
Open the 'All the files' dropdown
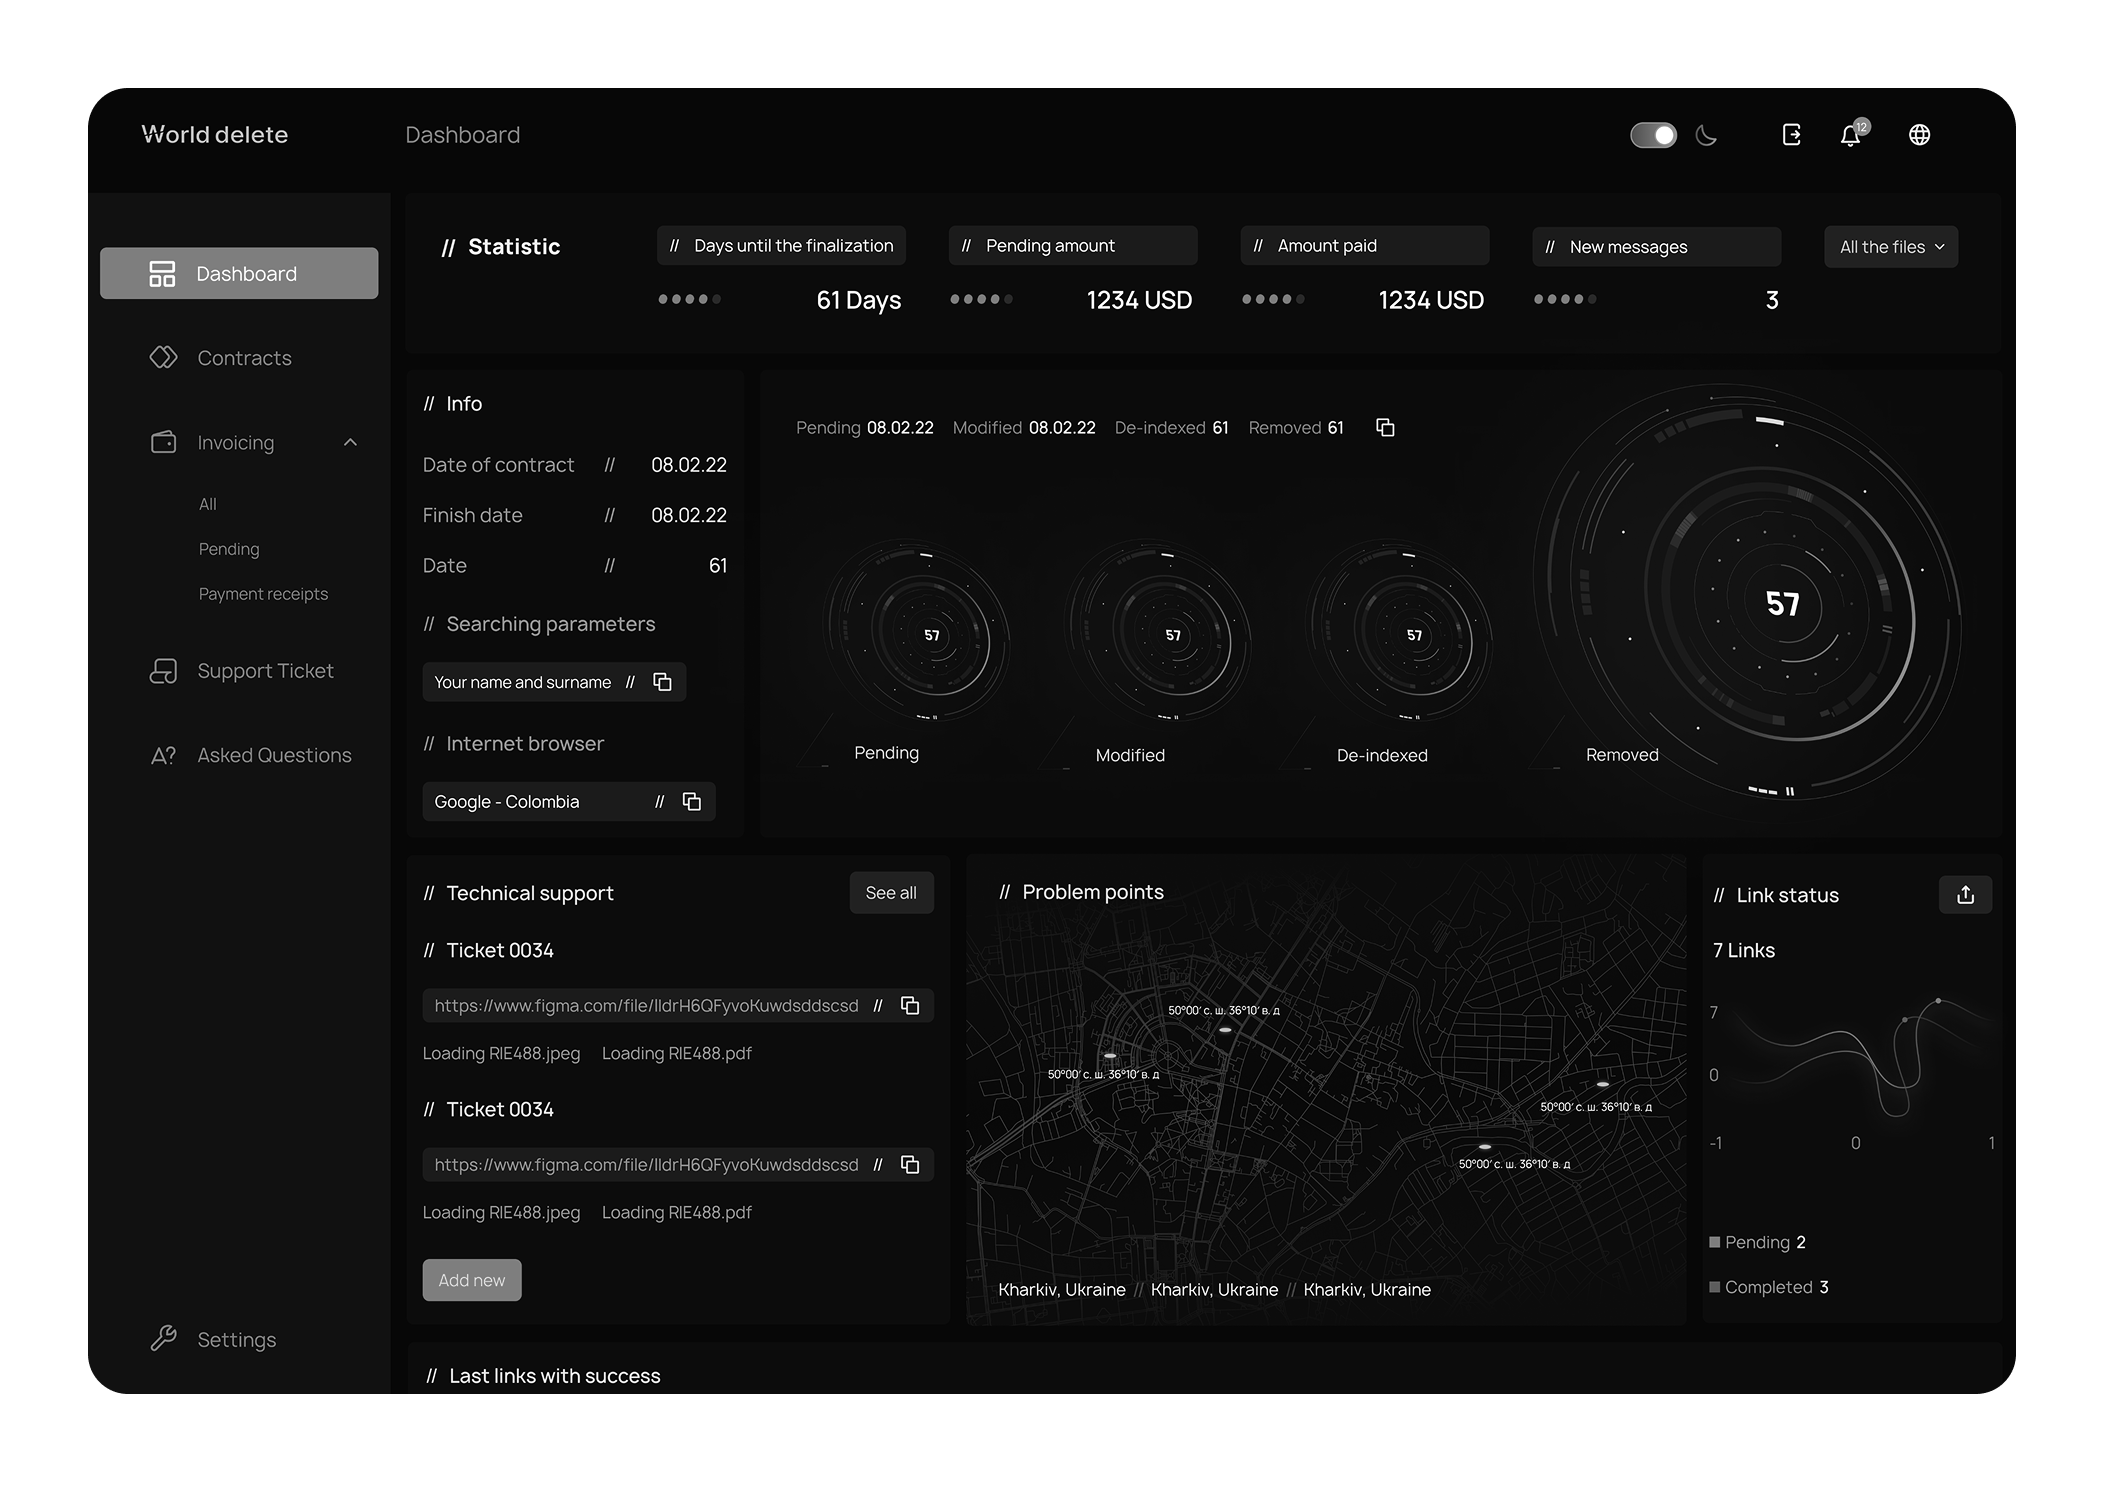click(1891, 247)
